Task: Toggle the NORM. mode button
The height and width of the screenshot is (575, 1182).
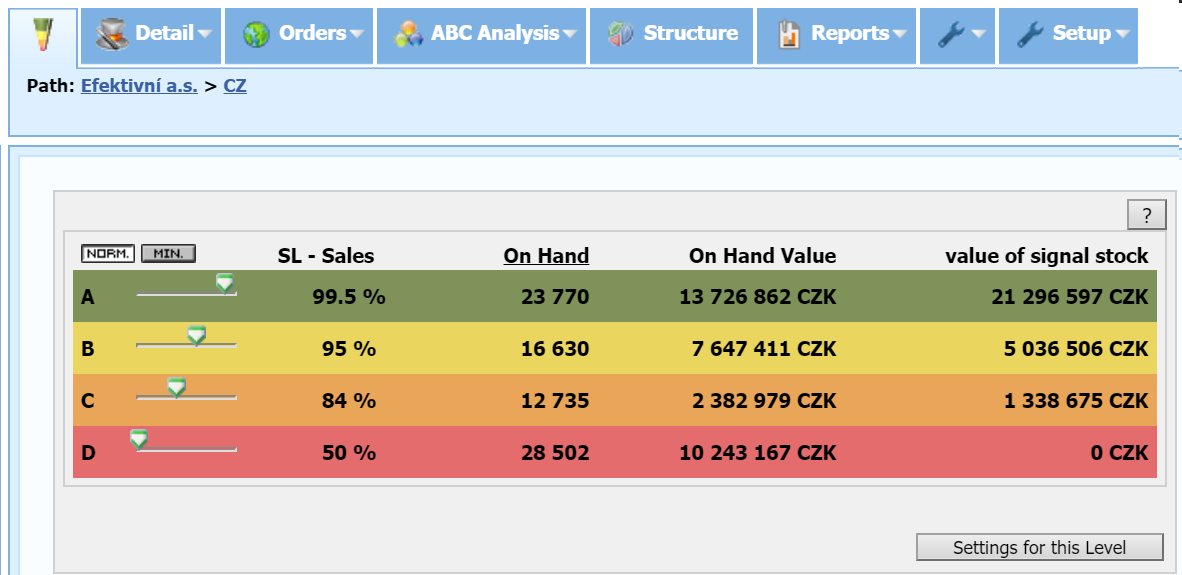Action: (107, 254)
